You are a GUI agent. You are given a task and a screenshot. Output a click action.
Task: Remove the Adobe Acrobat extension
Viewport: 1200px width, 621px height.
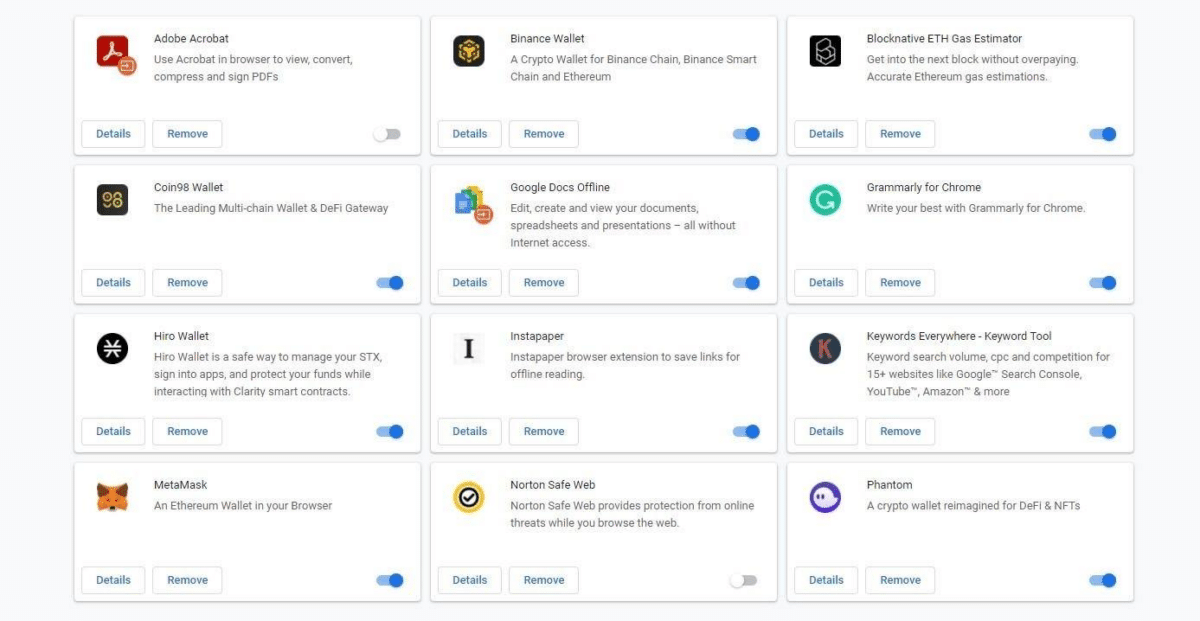point(187,134)
